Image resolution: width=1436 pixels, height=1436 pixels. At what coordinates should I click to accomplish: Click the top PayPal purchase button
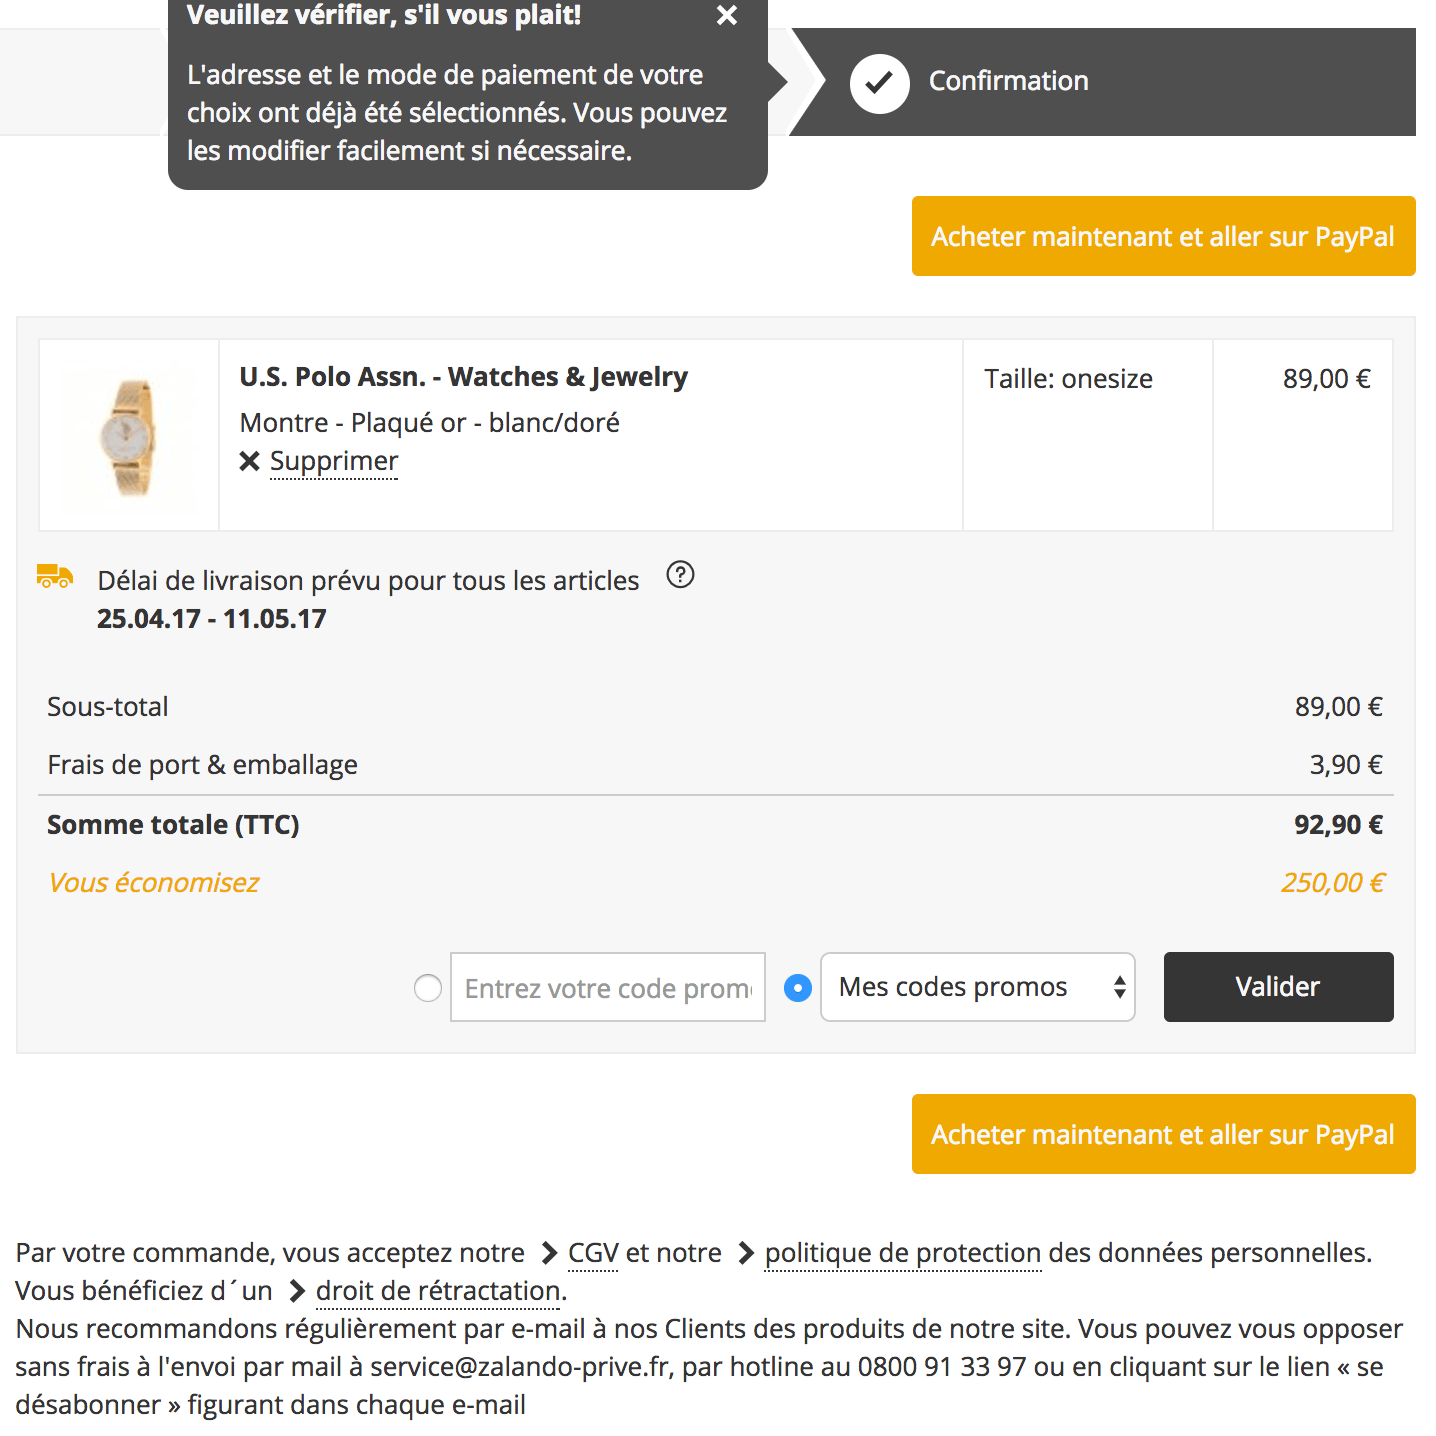pos(1163,236)
